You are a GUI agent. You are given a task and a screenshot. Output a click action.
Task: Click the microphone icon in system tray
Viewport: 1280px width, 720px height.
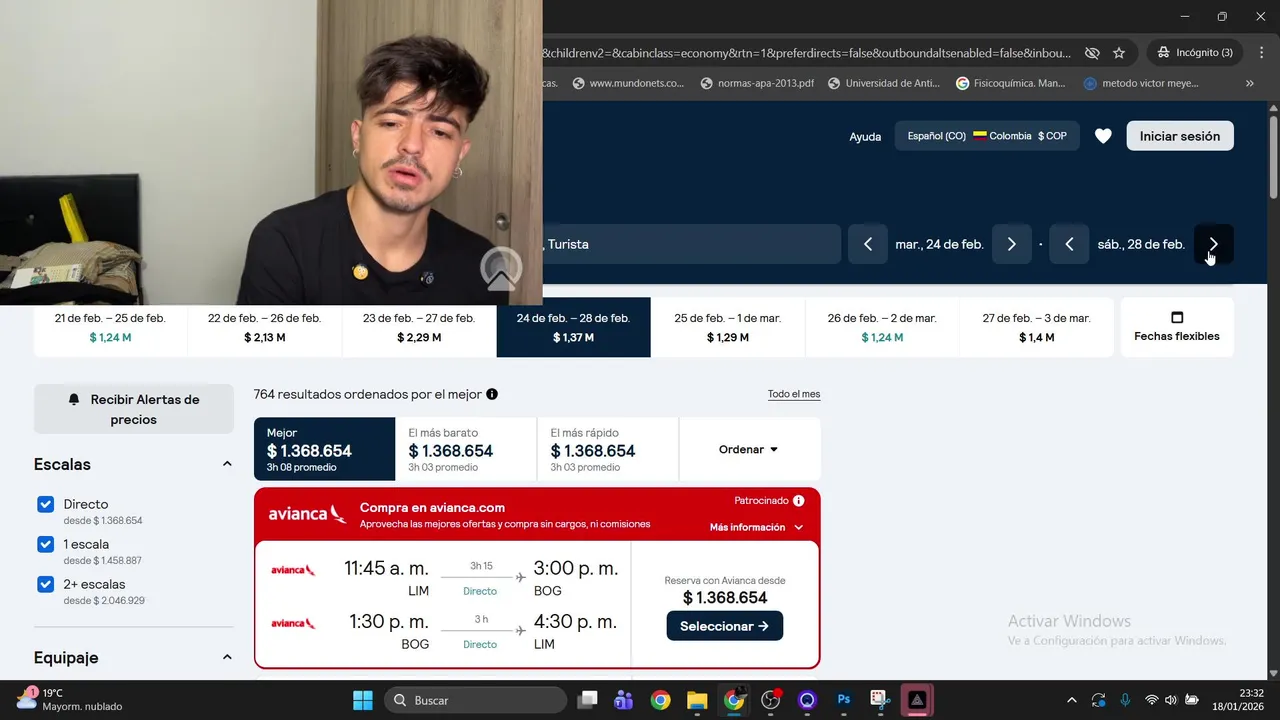coord(1125,700)
